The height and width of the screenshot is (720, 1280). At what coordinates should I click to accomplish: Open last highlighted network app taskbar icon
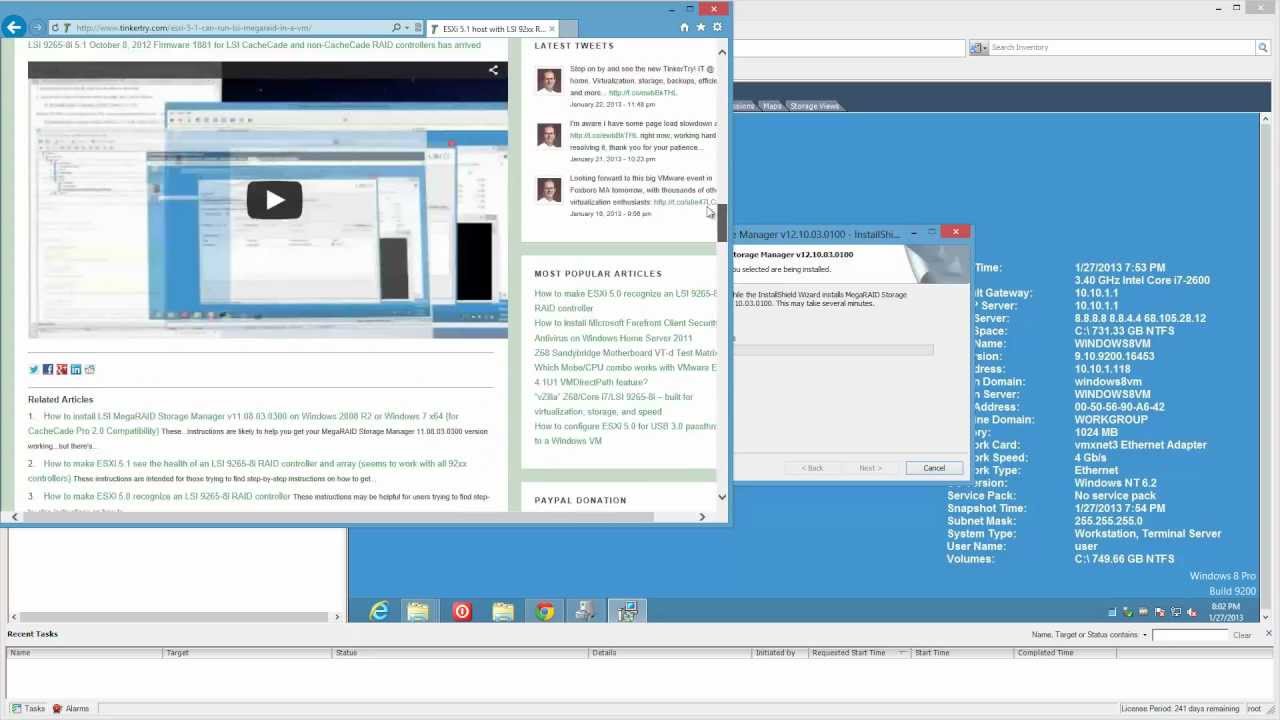pyautogui.click(x=627, y=611)
